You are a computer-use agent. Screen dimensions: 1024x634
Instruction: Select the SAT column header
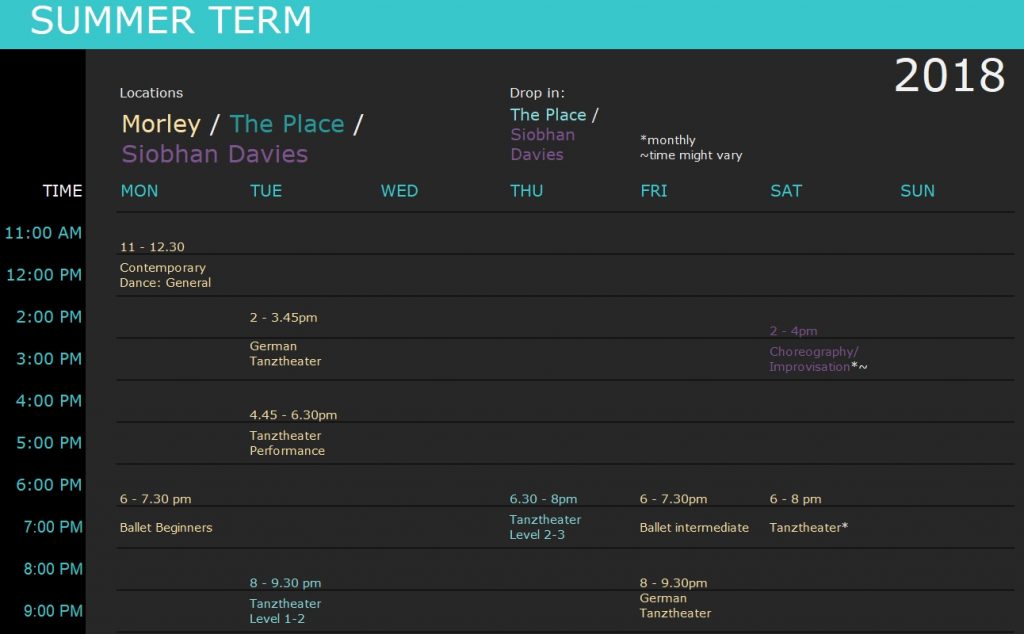point(786,191)
